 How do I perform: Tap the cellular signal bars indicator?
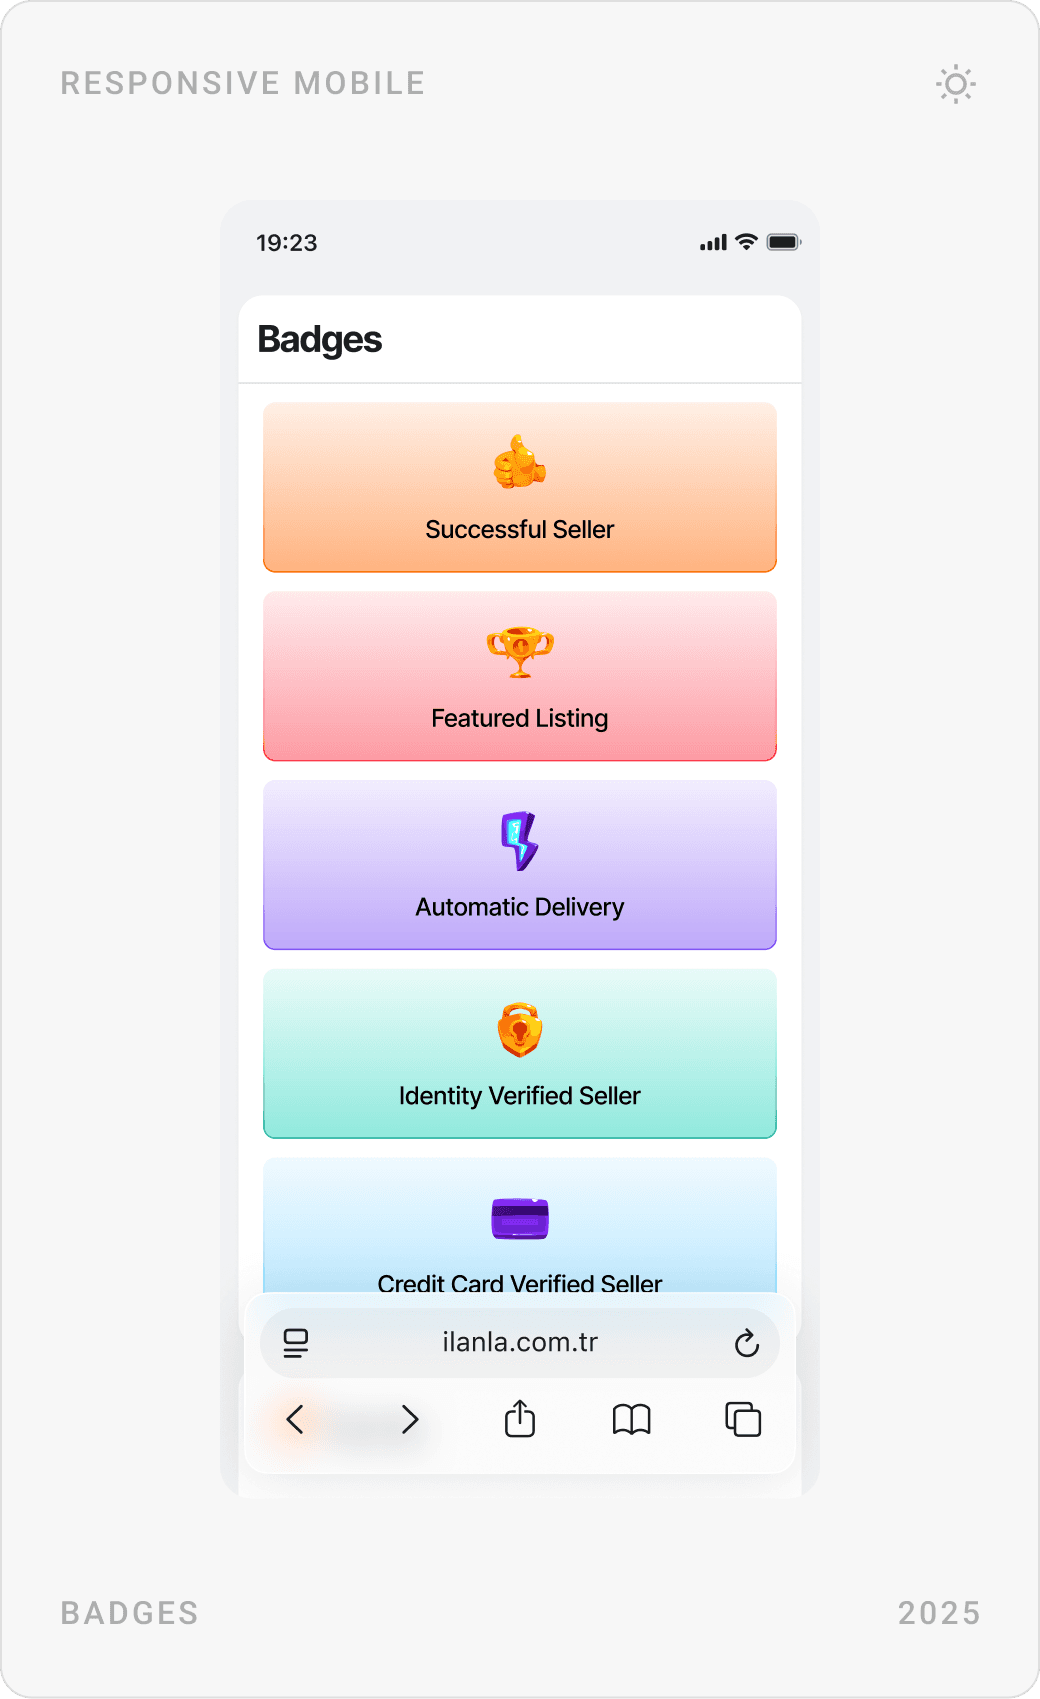click(712, 241)
